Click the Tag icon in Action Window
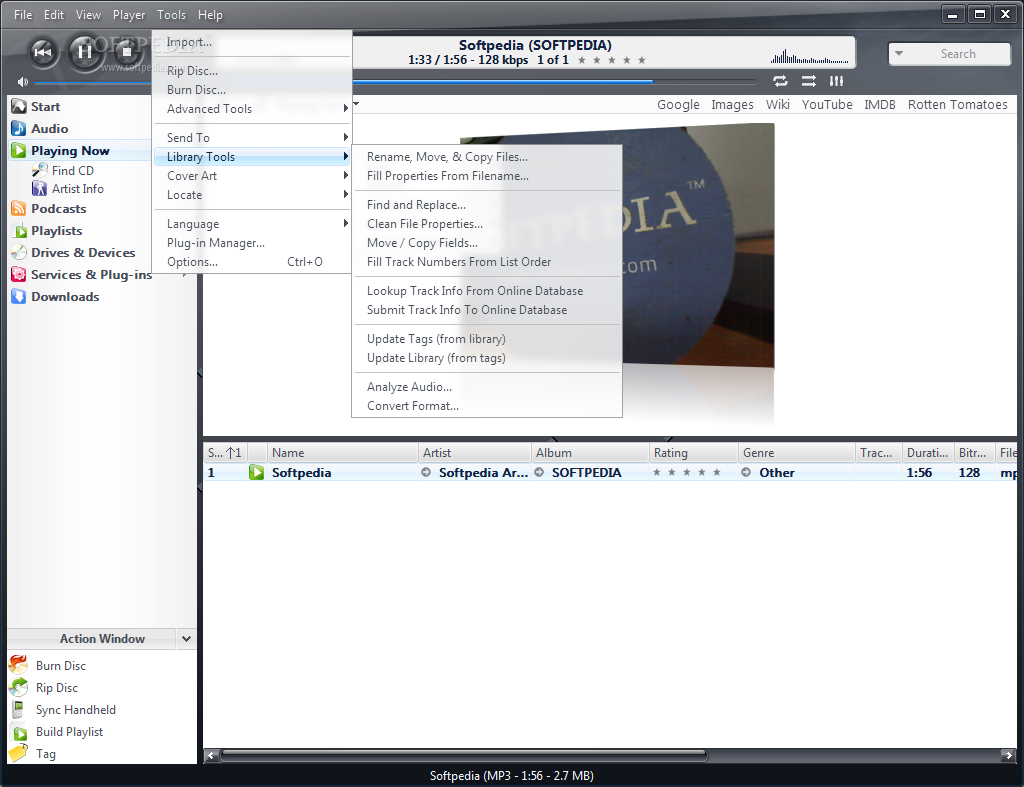The image size is (1024, 787). [x=19, y=753]
